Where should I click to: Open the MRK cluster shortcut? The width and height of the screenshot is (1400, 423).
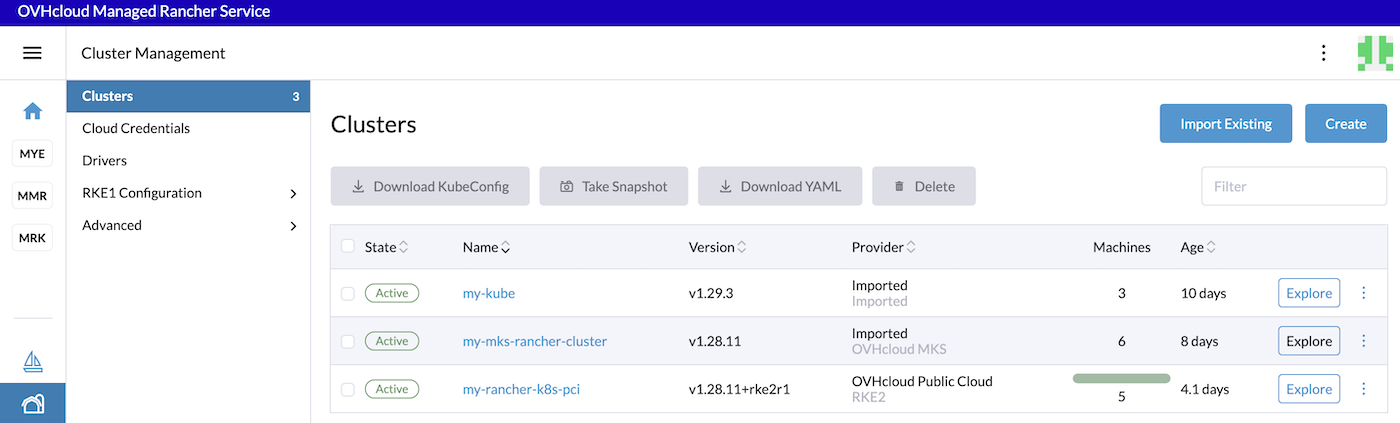click(32, 238)
